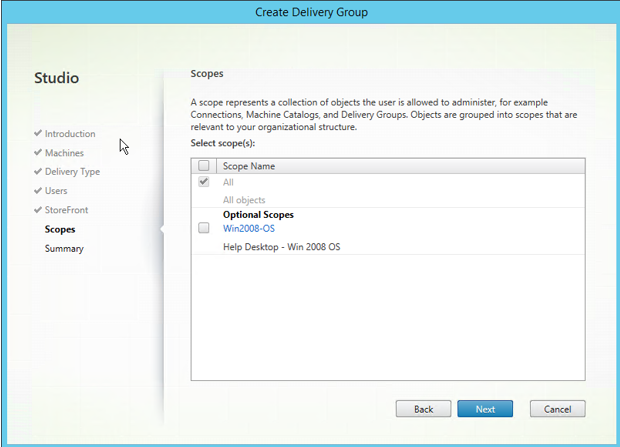This screenshot has height=447, width=620.
Task: Open the Summary step in sidebar
Action: pyautogui.click(x=64, y=248)
